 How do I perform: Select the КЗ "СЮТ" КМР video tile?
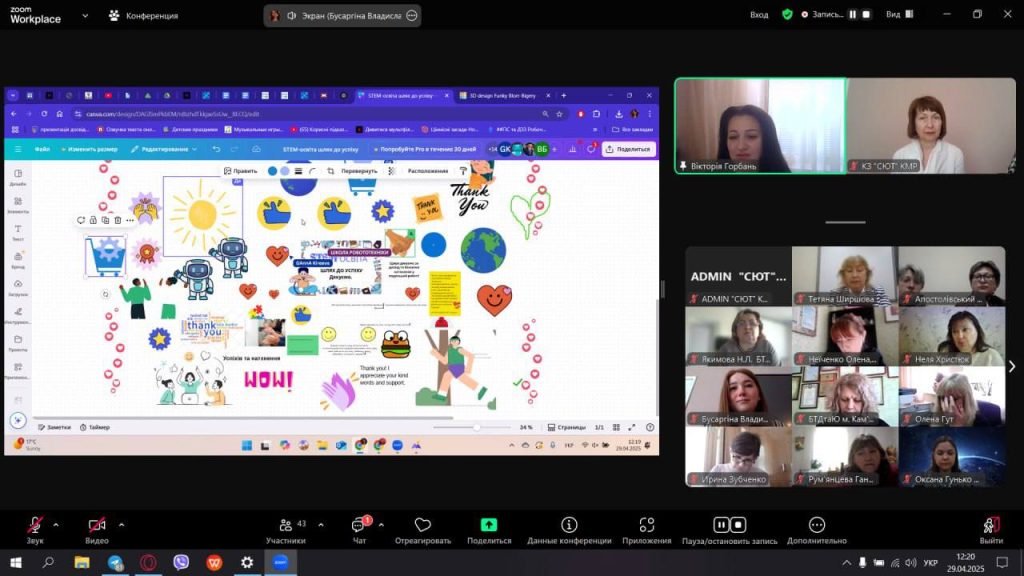tap(931, 126)
